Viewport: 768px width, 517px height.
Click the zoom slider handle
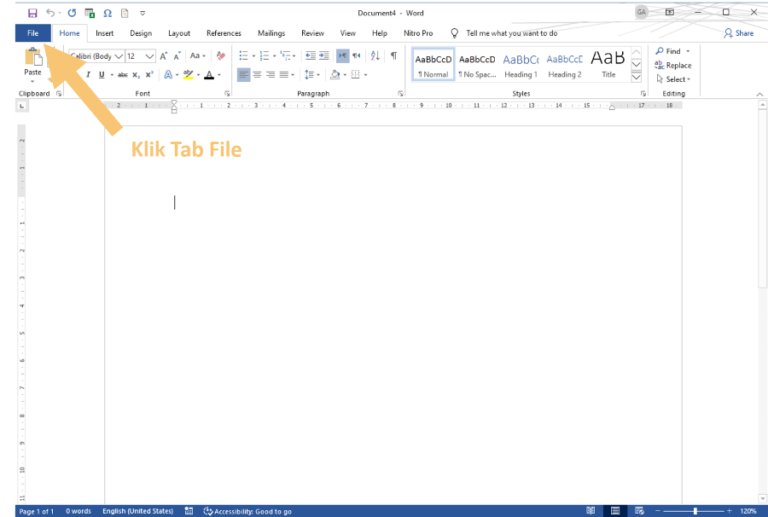point(695,511)
